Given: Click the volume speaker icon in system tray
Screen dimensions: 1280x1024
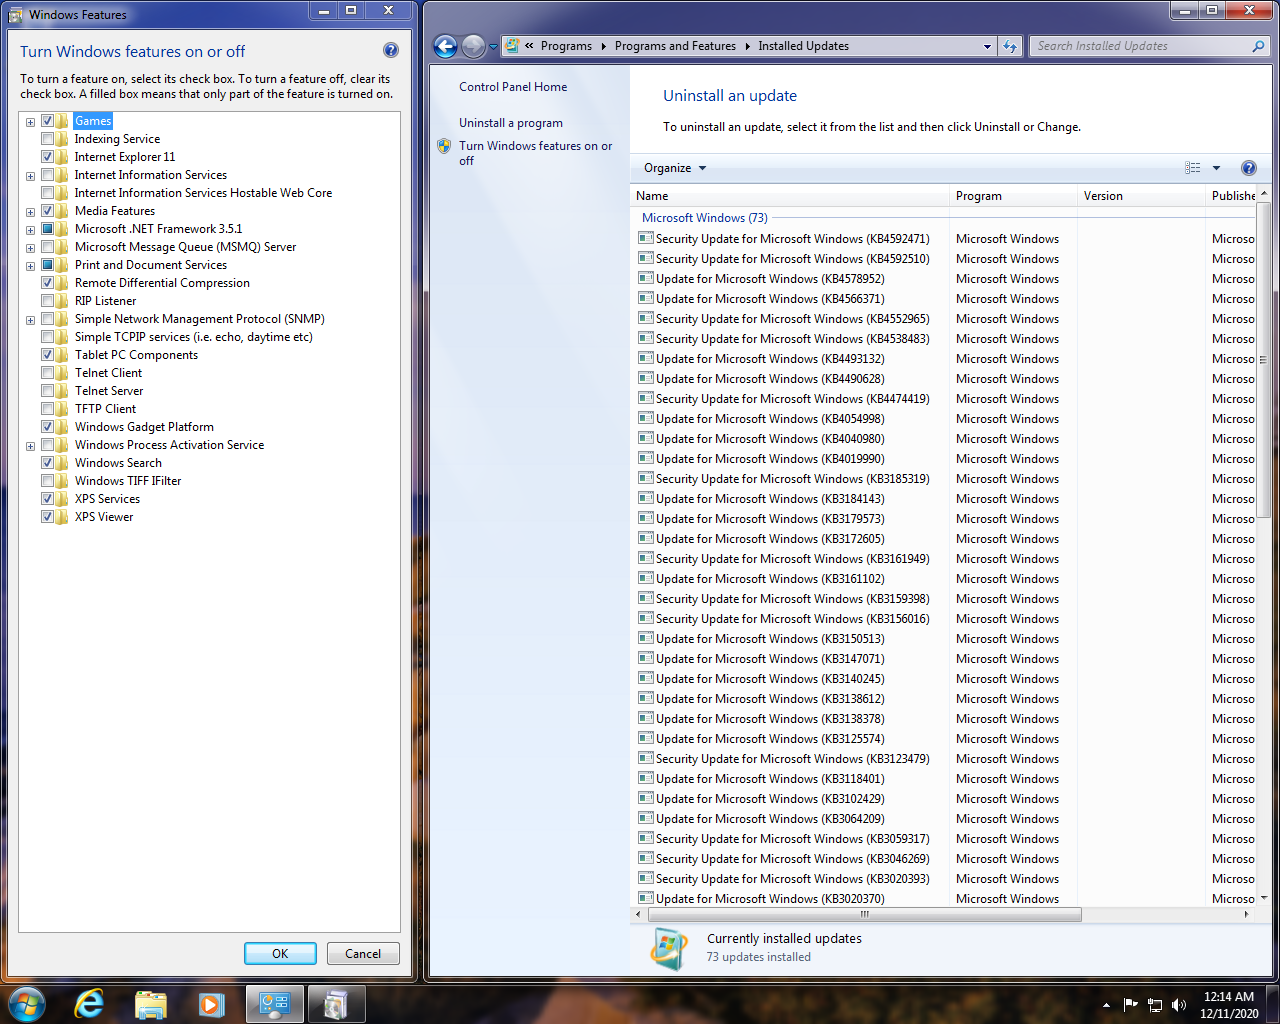Looking at the screenshot, I should 1179,1005.
